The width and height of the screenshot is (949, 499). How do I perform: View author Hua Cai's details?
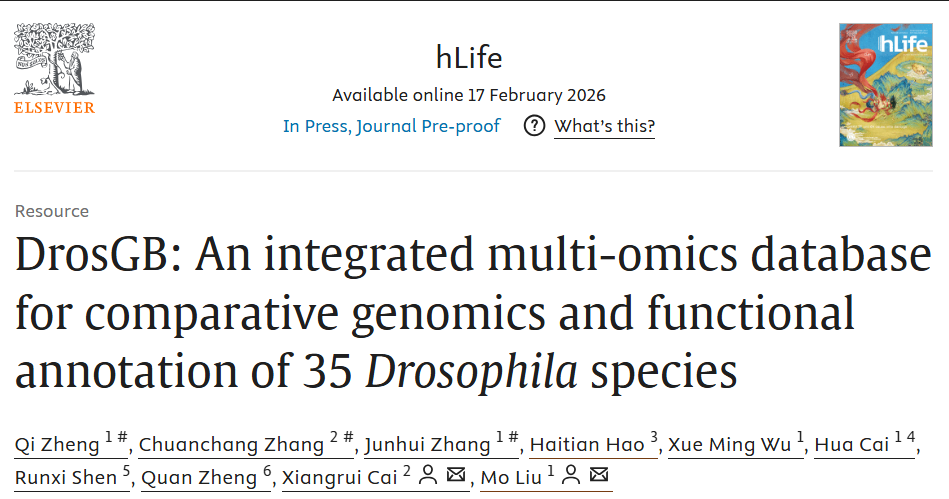(x=850, y=445)
